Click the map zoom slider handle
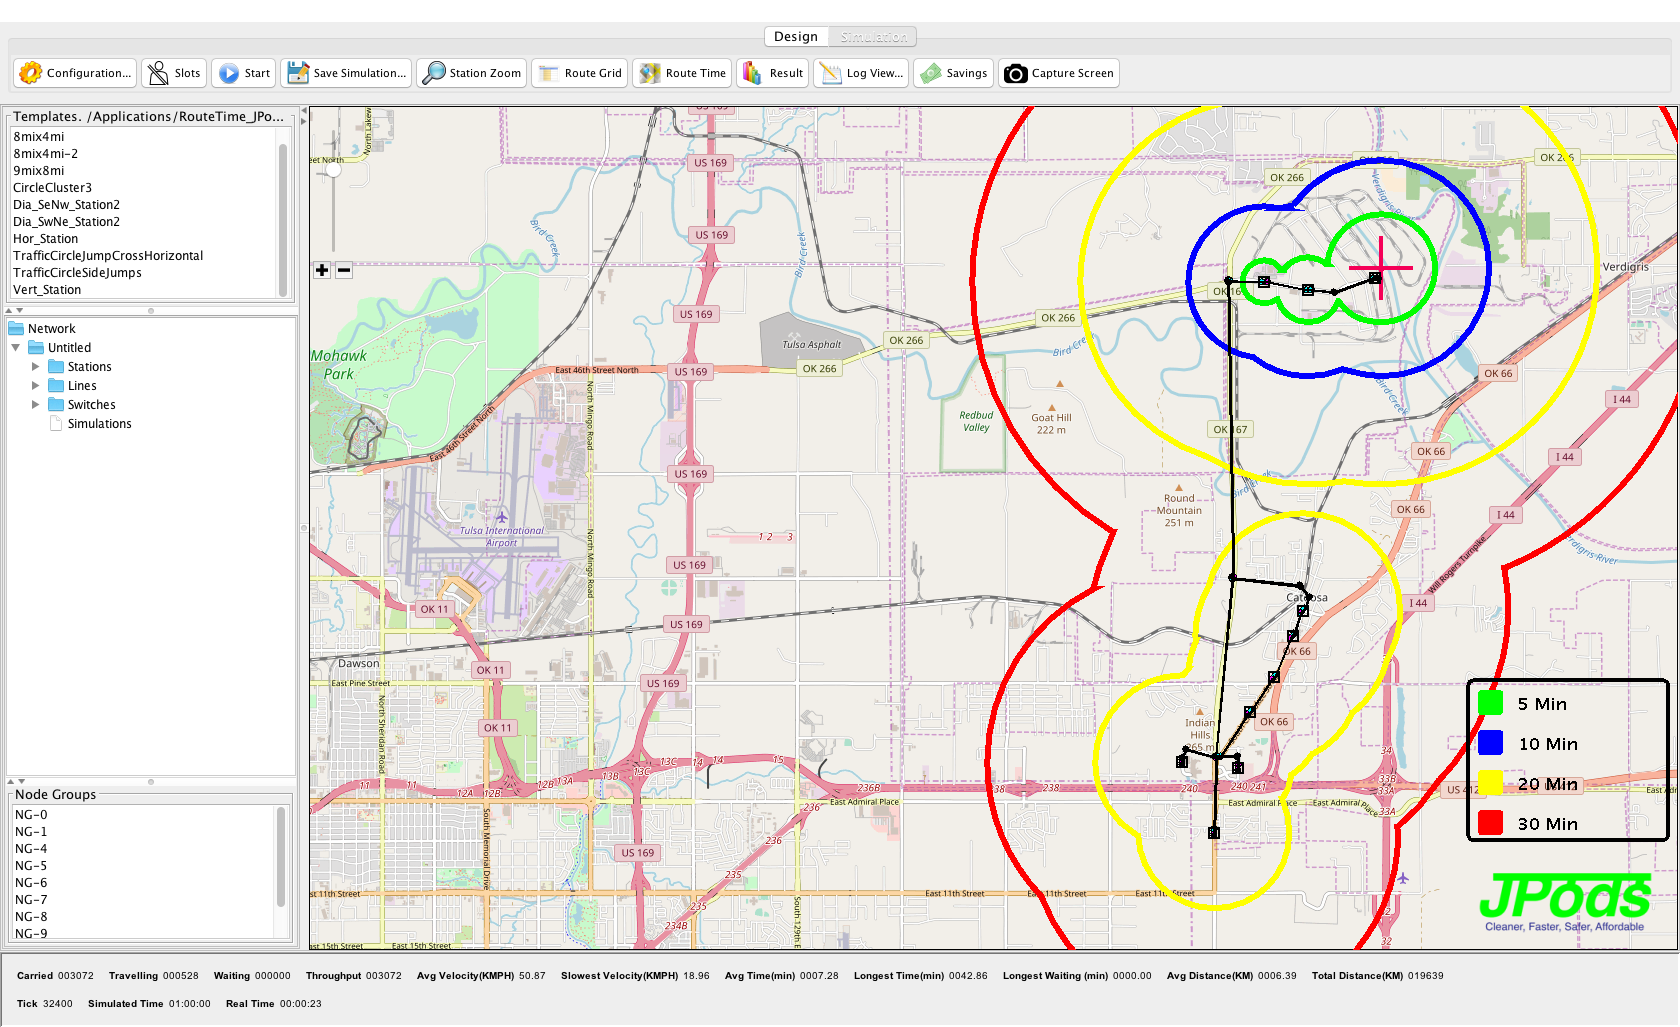 click(333, 170)
